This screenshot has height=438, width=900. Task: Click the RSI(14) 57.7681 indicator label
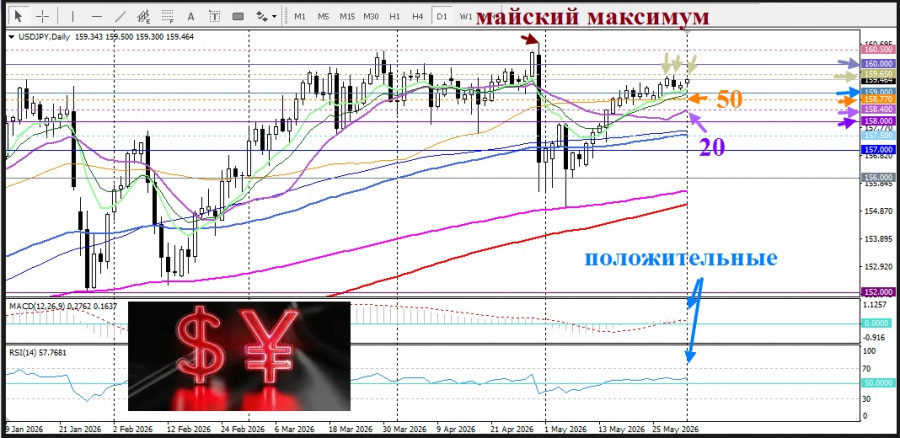[x=37, y=352]
